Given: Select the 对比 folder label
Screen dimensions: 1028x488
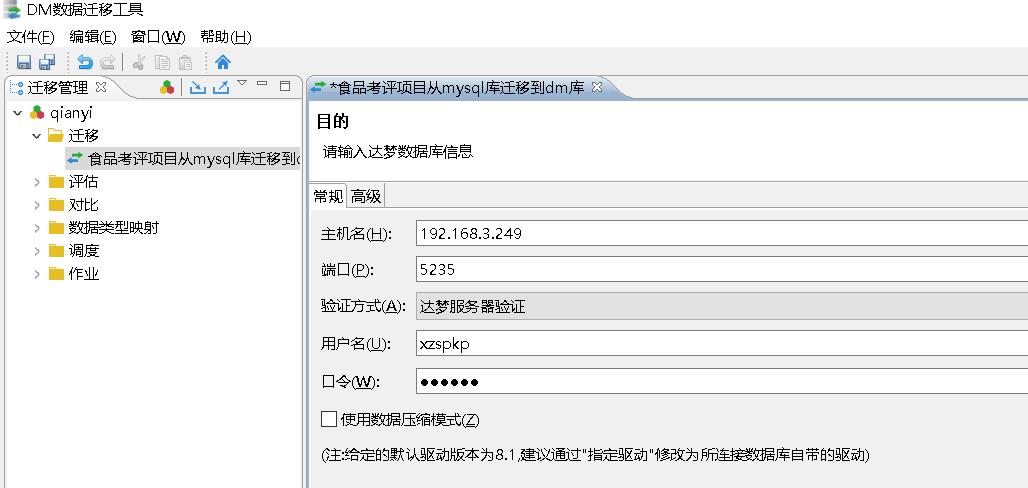Looking at the screenshot, I should [x=83, y=205].
